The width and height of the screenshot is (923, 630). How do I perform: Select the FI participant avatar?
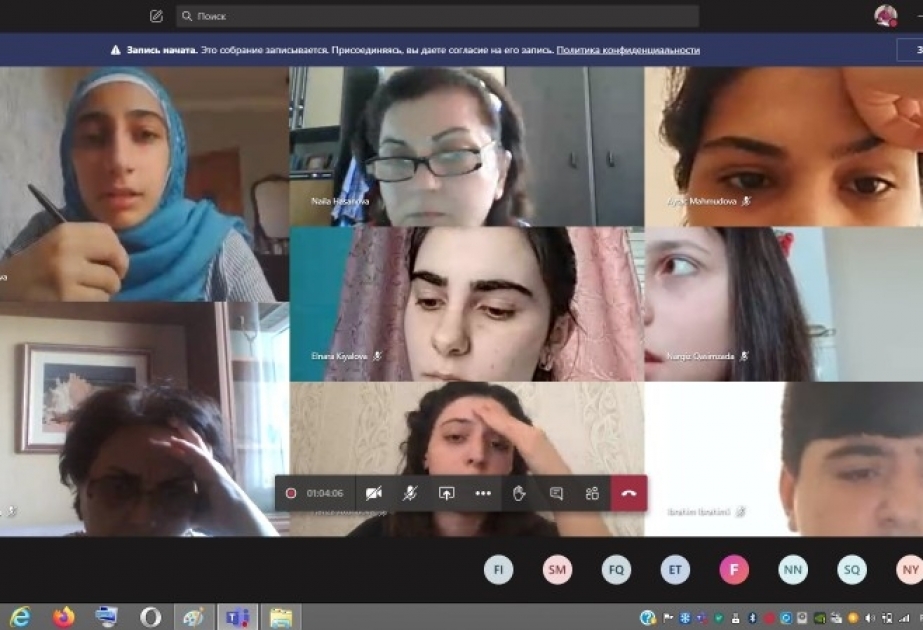point(499,569)
